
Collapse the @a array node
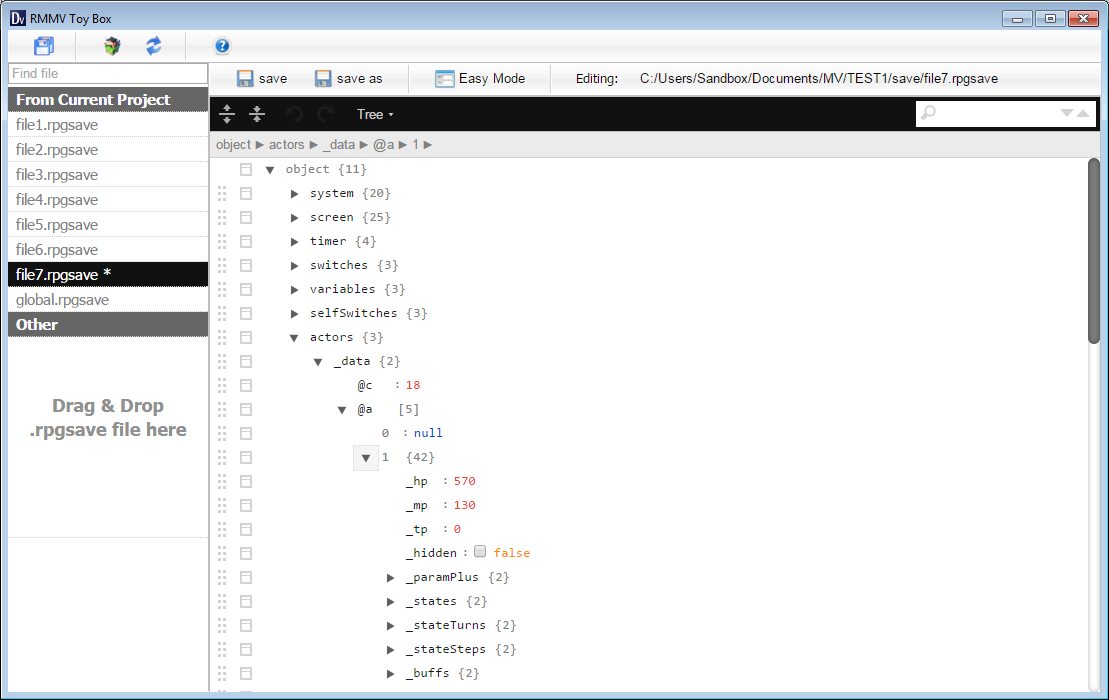tap(342, 410)
